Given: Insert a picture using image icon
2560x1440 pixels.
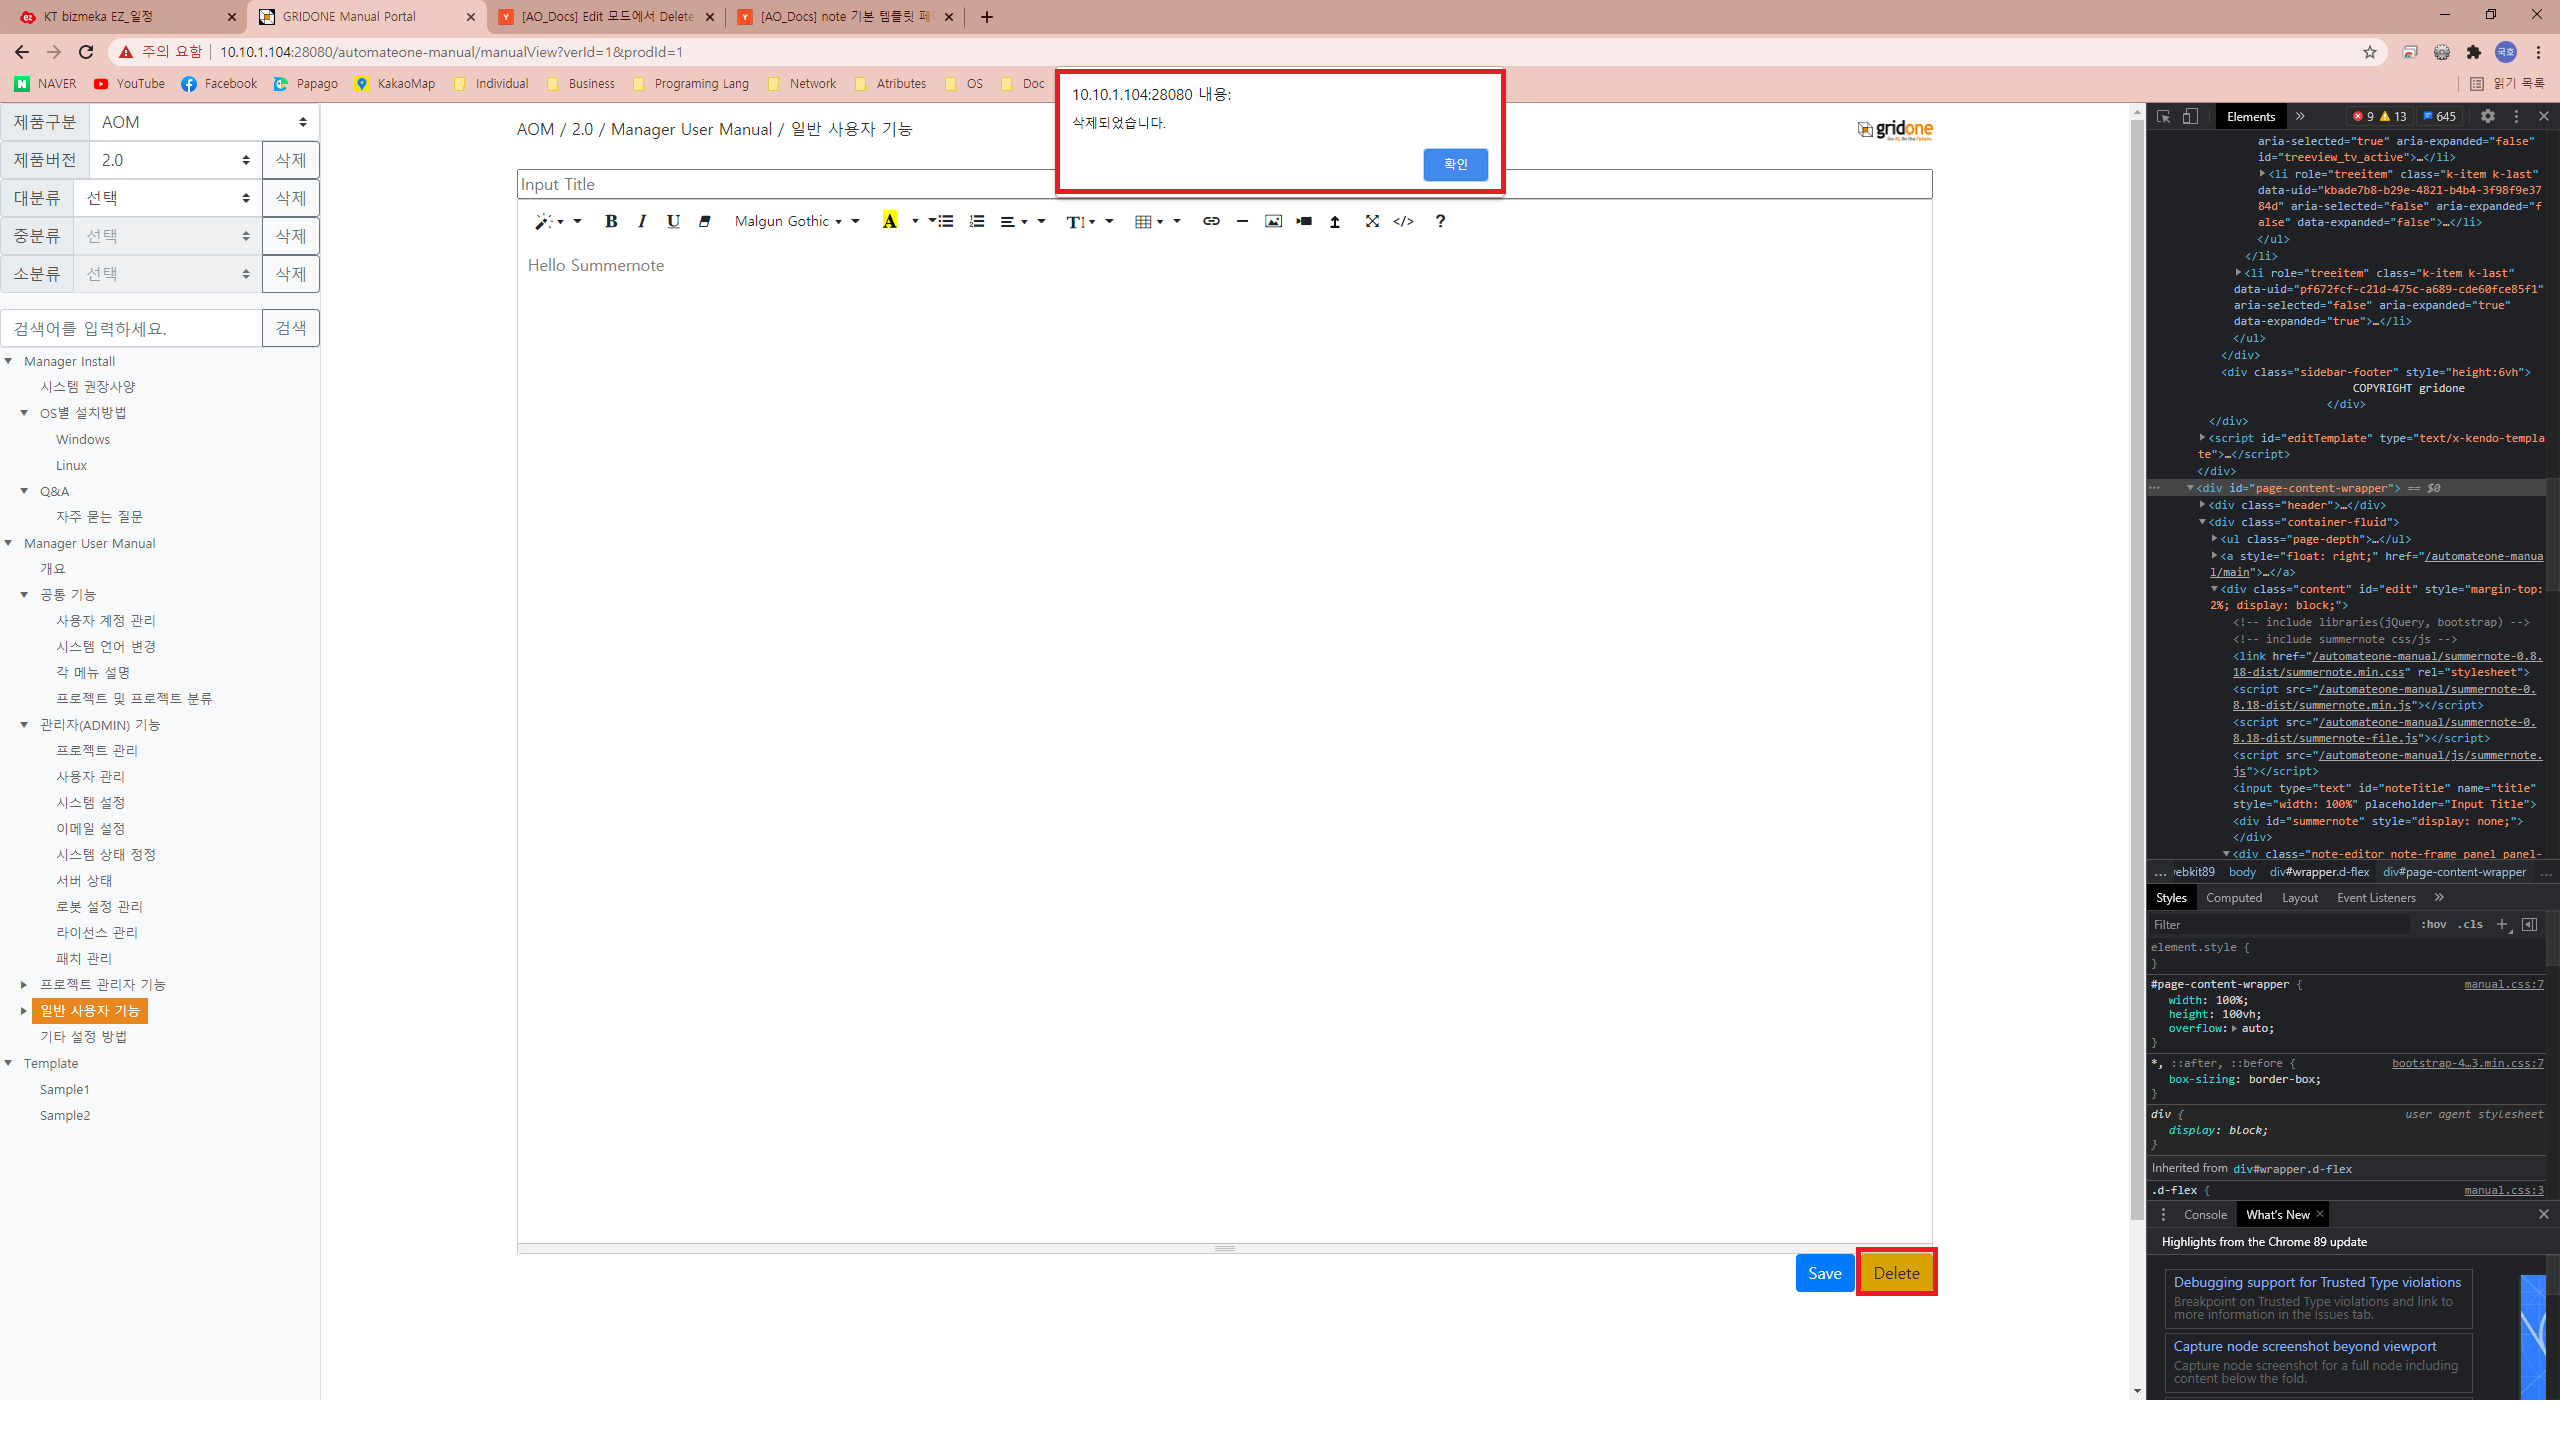Looking at the screenshot, I should coord(1273,221).
